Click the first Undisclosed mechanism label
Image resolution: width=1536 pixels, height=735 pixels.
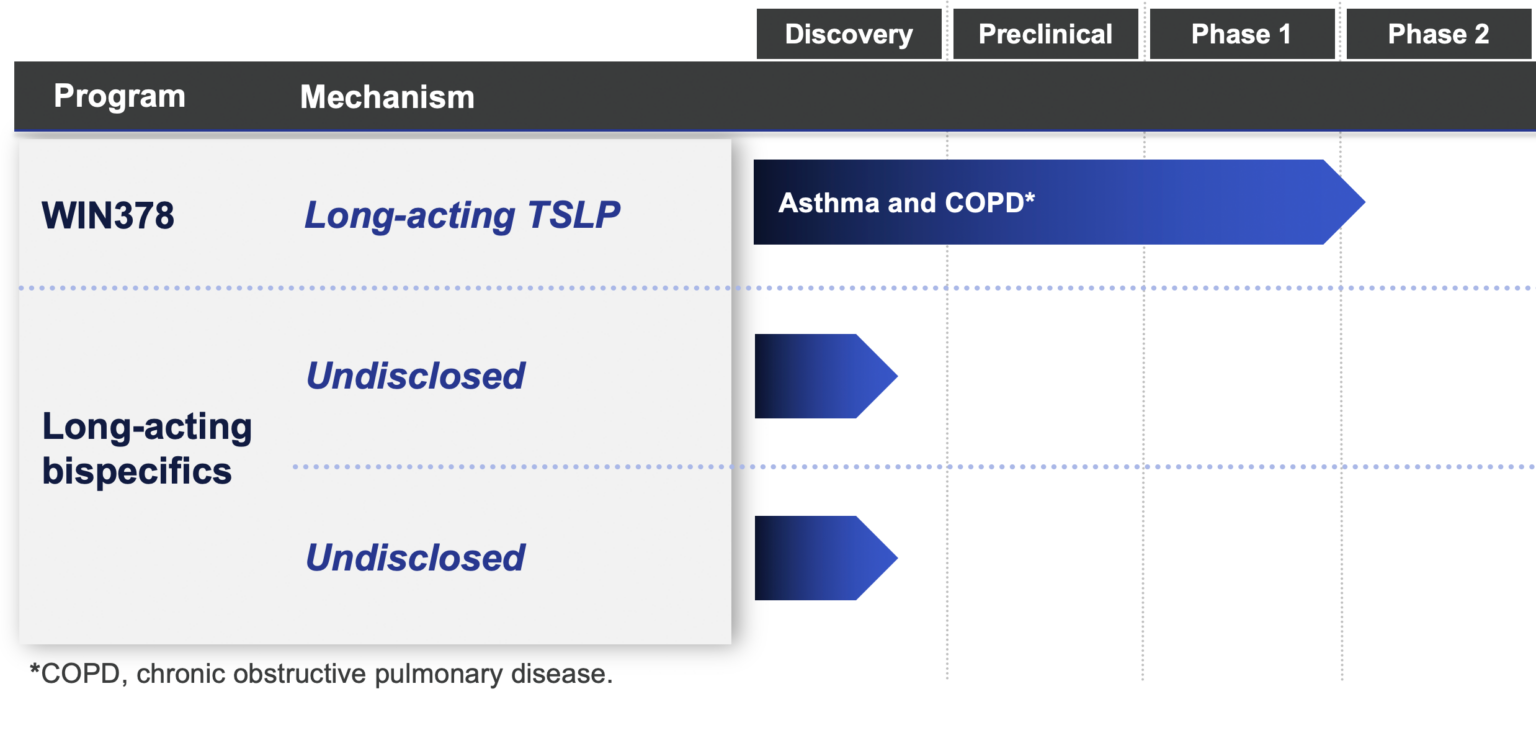pyautogui.click(x=415, y=376)
